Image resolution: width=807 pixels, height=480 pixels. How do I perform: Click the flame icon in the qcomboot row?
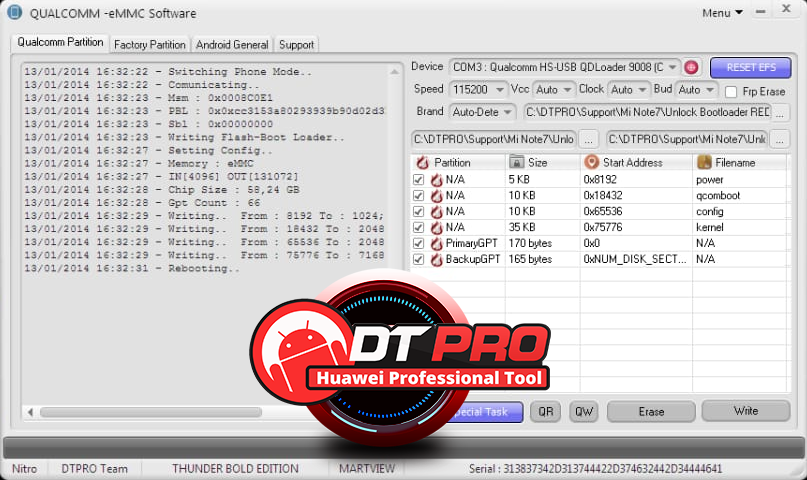[436, 195]
